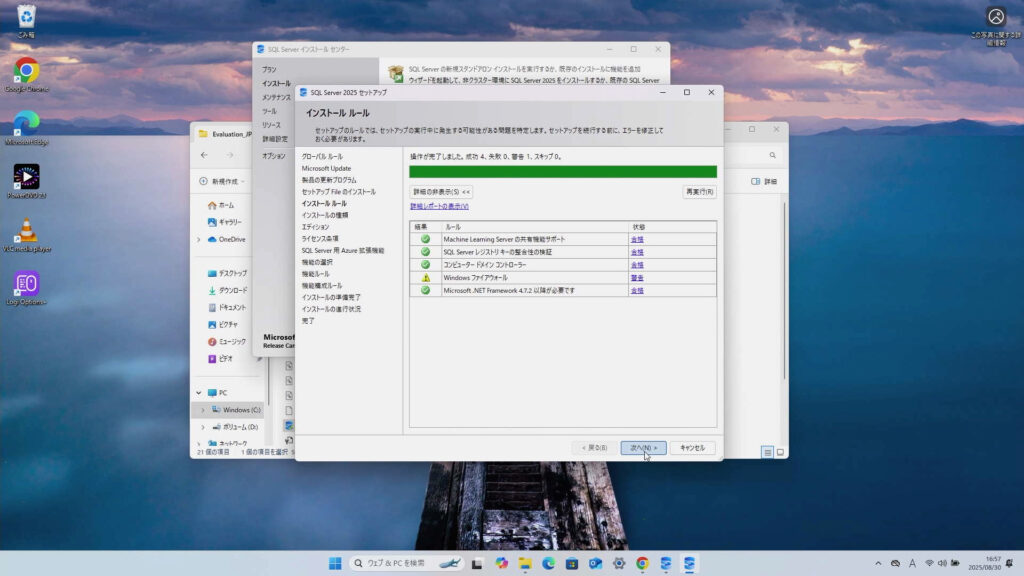Launch Copilot from the taskbar

(x=501, y=564)
